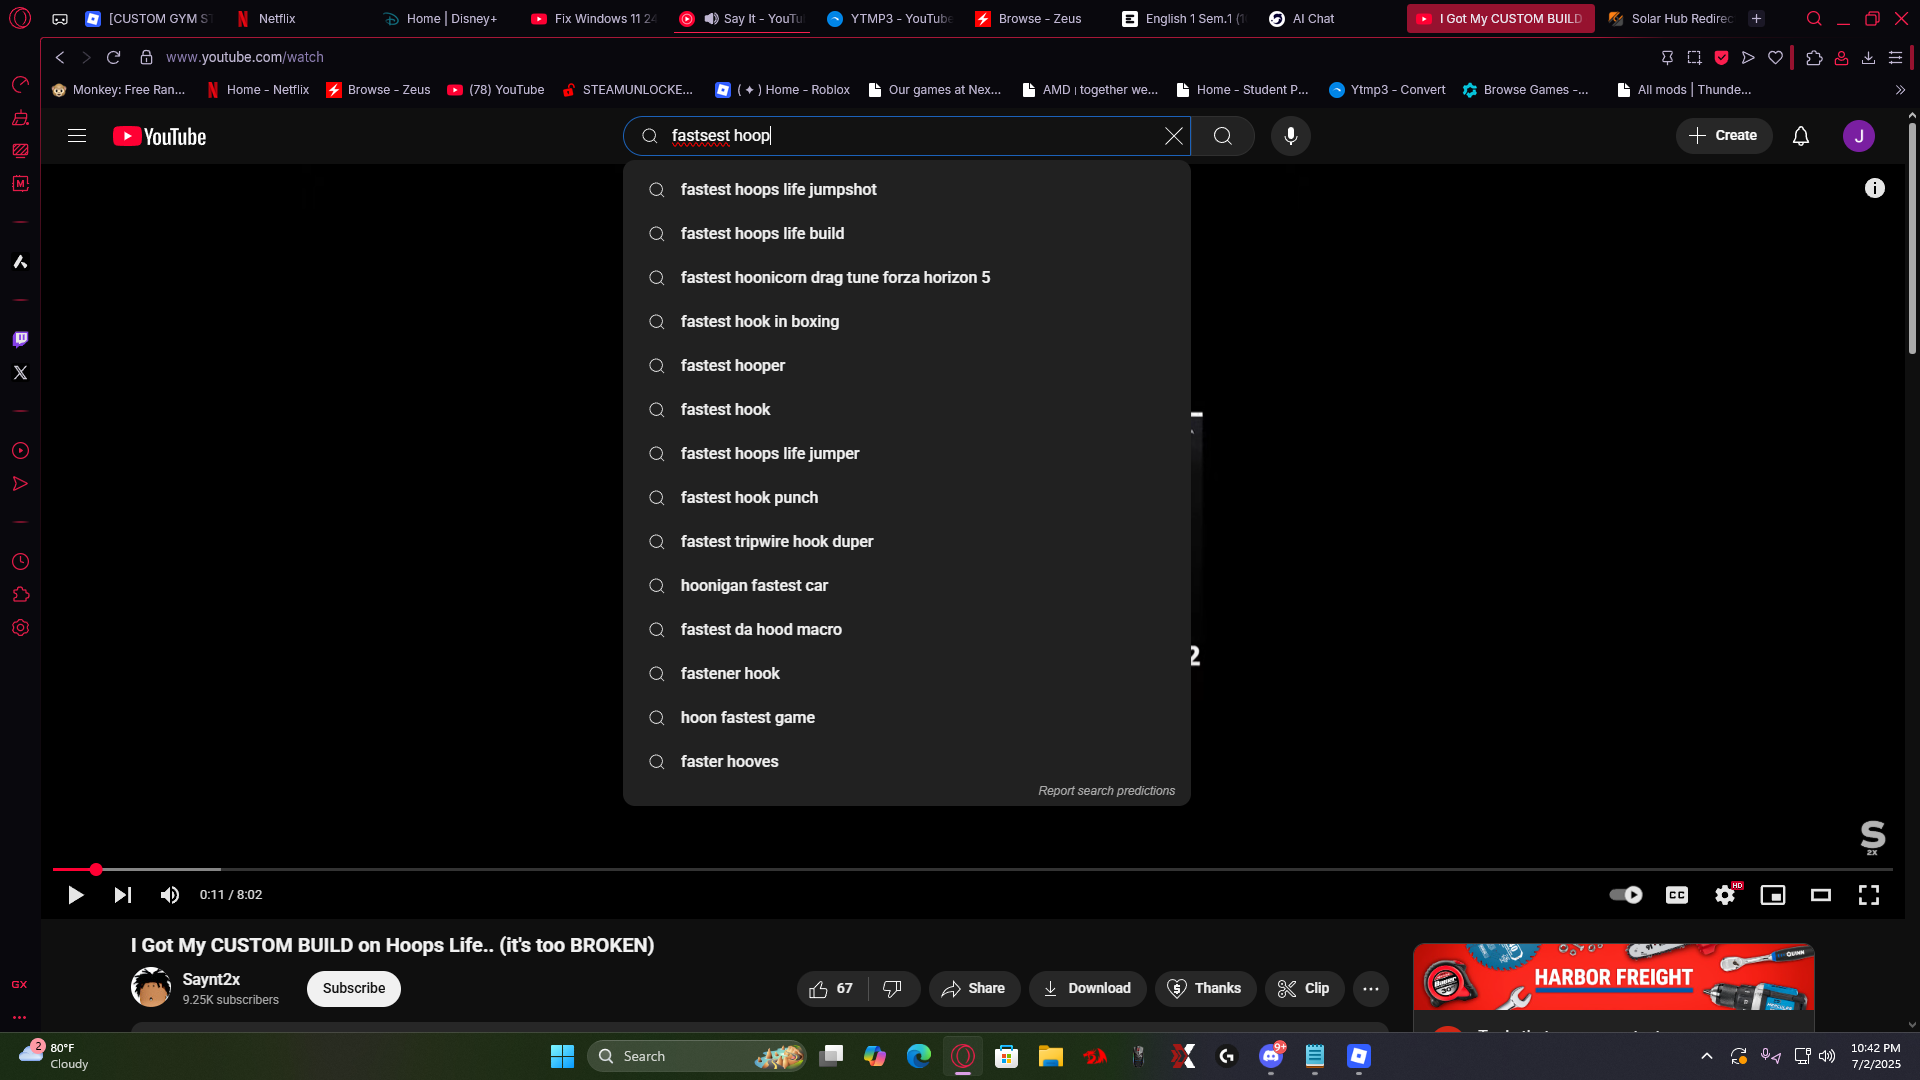The image size is (1920, 1080).
Task: Clear the search box text
Action: tap(1174, 136)
